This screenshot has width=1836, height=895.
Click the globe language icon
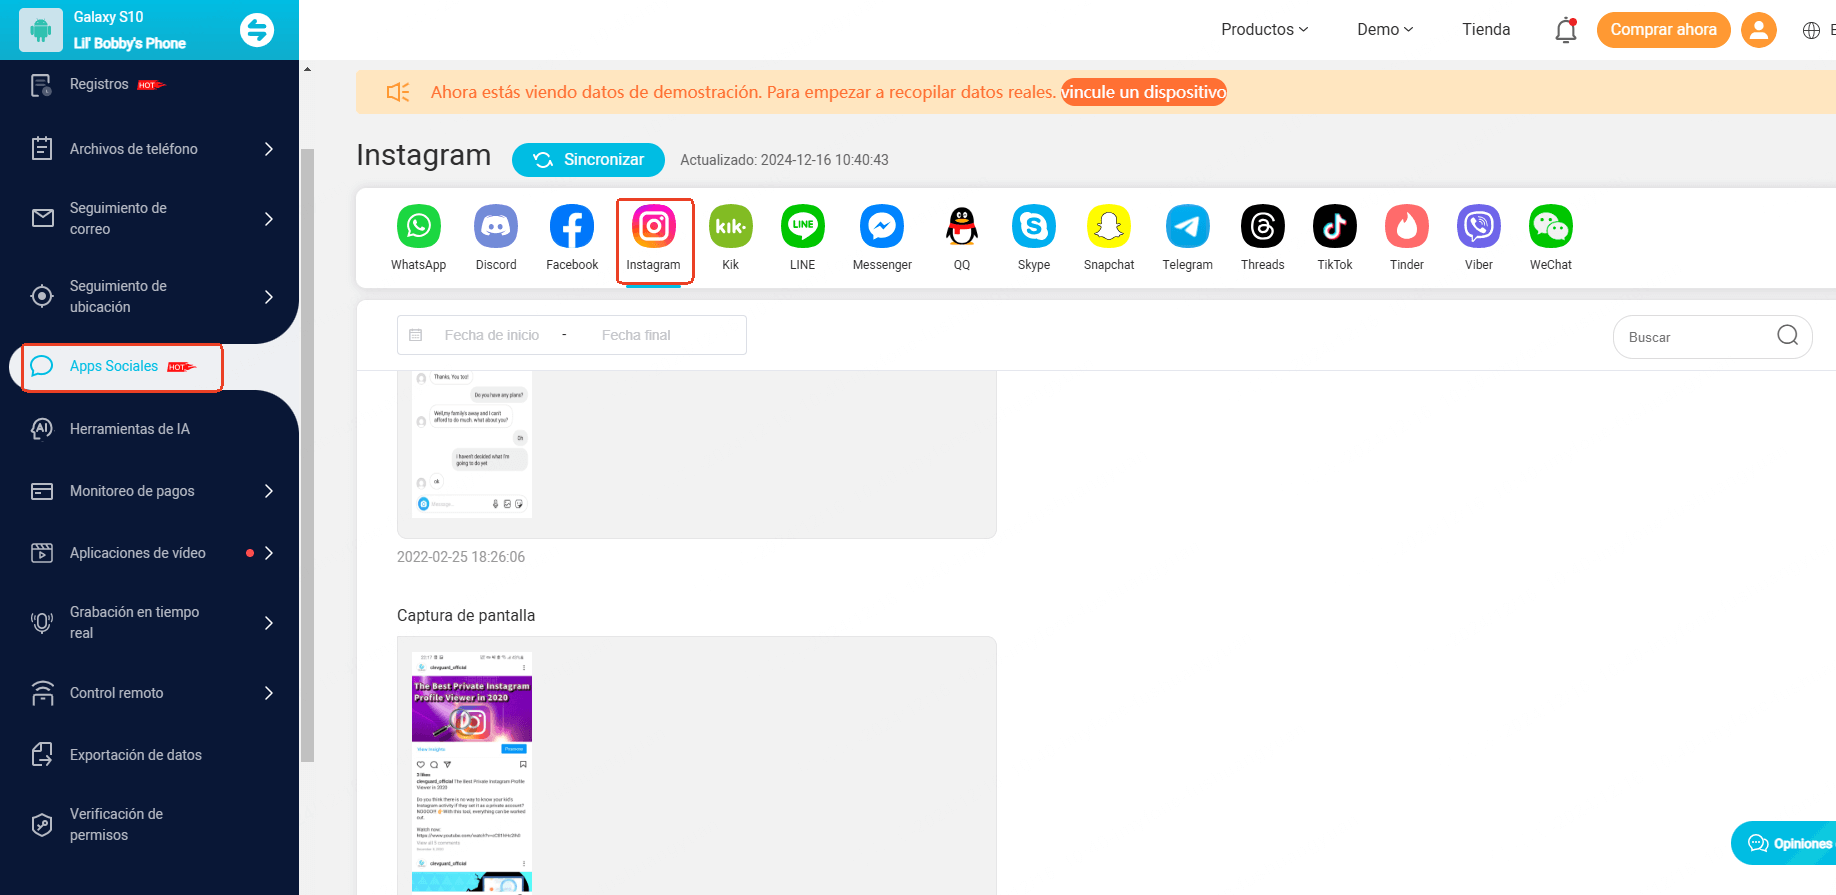point(1811,30)
